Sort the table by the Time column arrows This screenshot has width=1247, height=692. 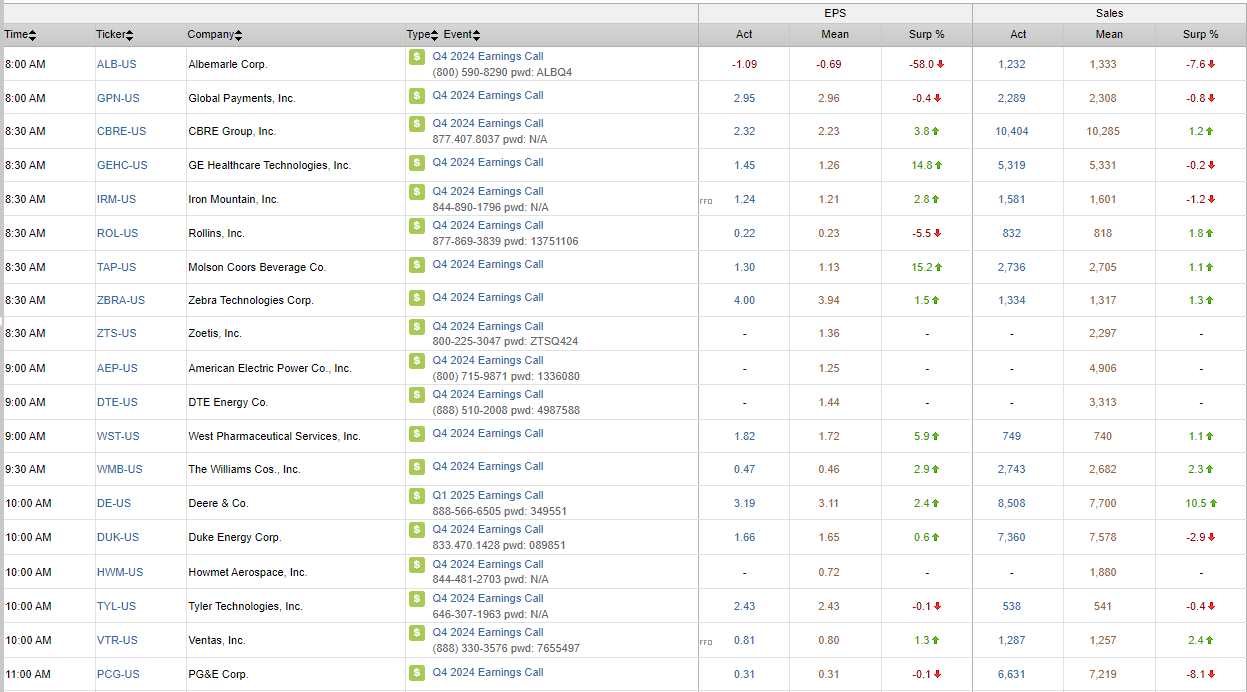point(33,35)
